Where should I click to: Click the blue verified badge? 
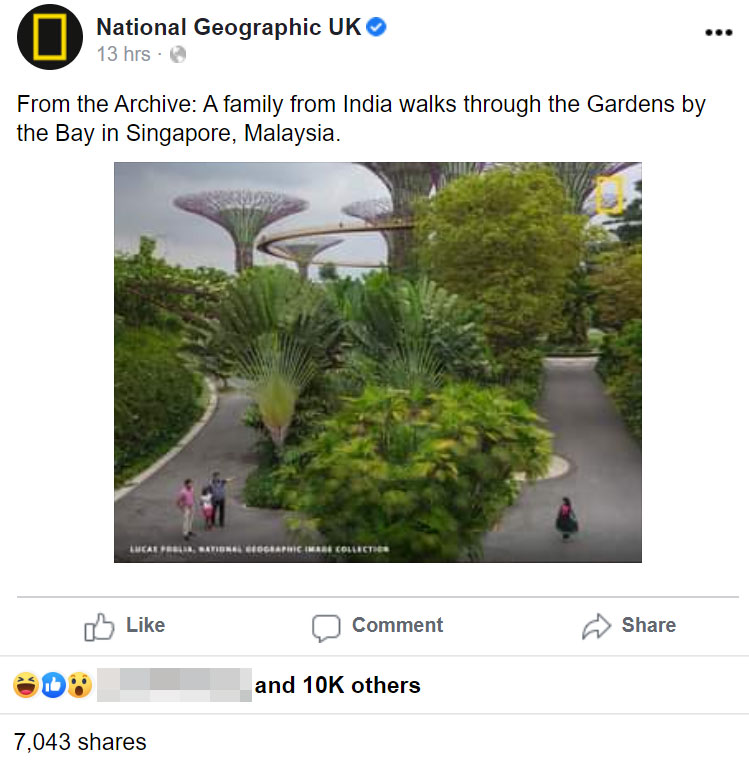(376, 27)
